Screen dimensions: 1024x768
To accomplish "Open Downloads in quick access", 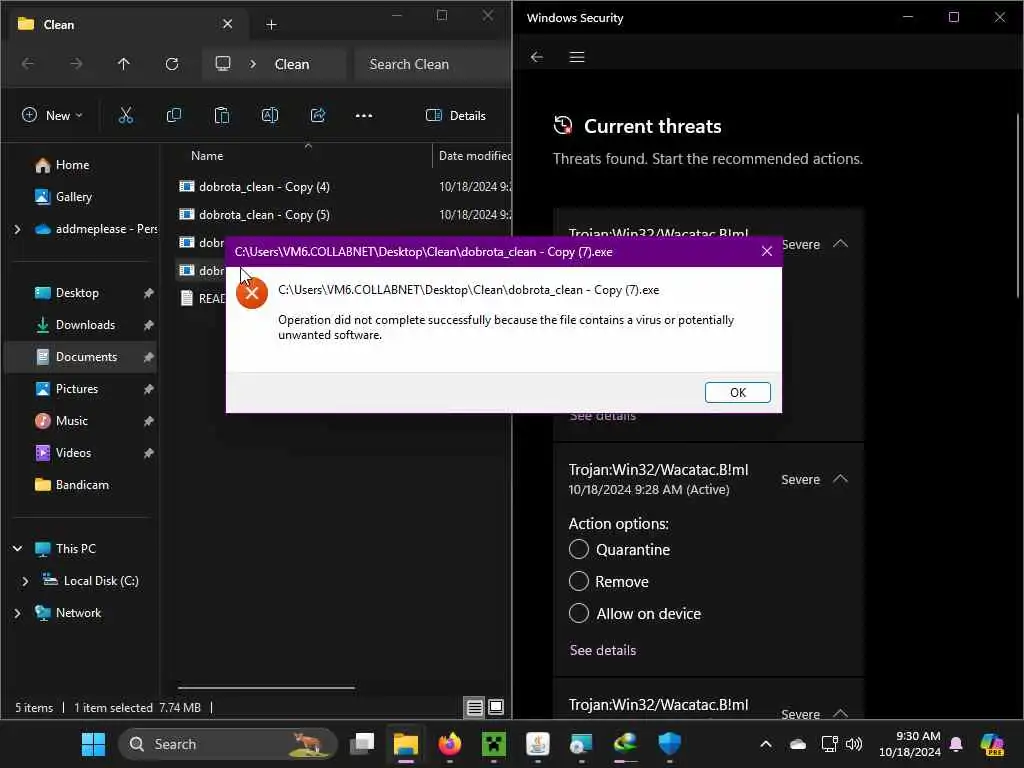I will click(x=85, y=325).
